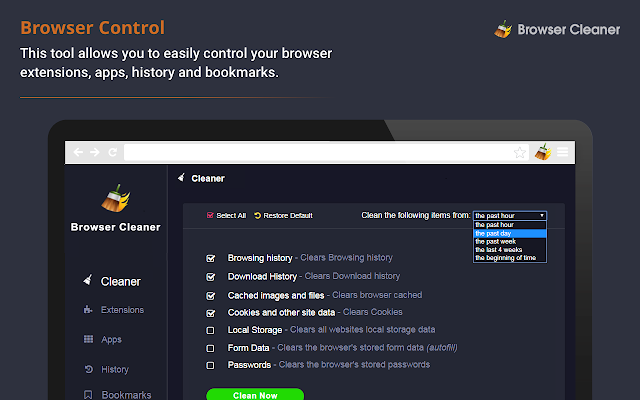Viewport: 640px width, 400px height.
Task: Uncheck Download History checkbox
Action: click(x=211, y=277)
